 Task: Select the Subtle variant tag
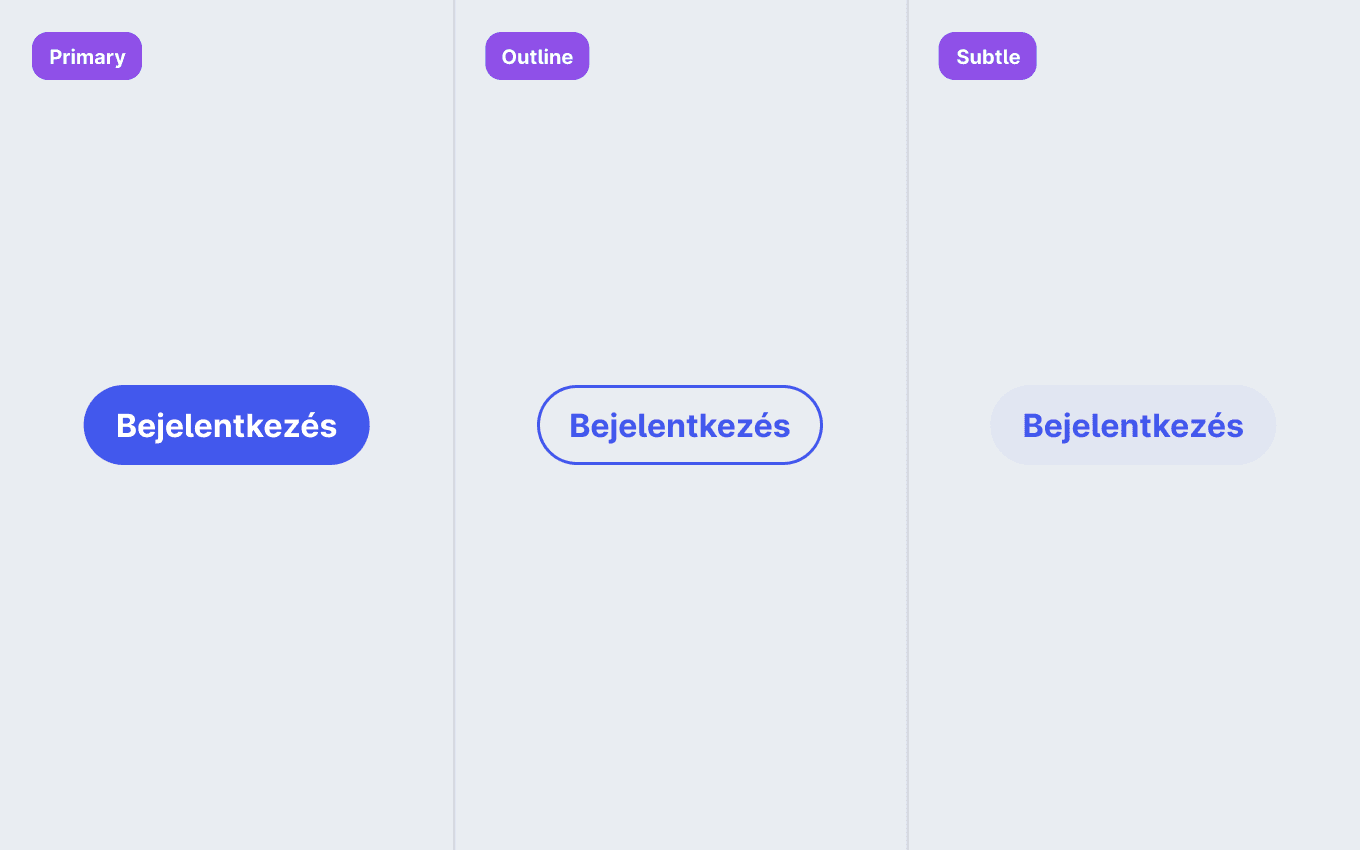[x=988, y=56]
